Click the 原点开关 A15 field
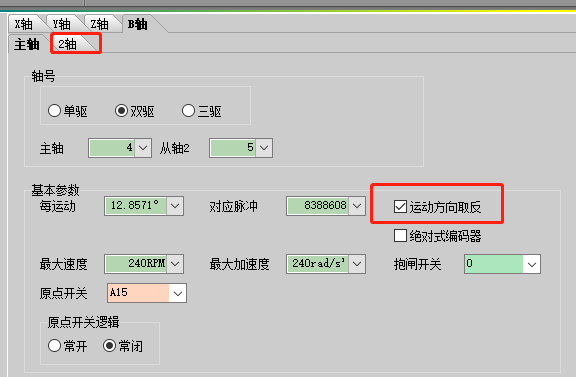The height and width of the screenshot is (377, 576). pyautogui.click(x=147, y=293)
